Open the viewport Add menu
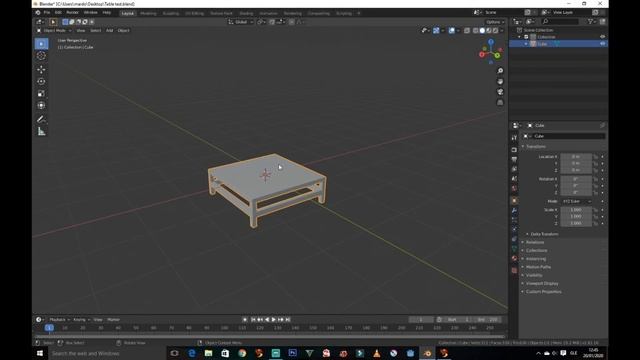 109,31
